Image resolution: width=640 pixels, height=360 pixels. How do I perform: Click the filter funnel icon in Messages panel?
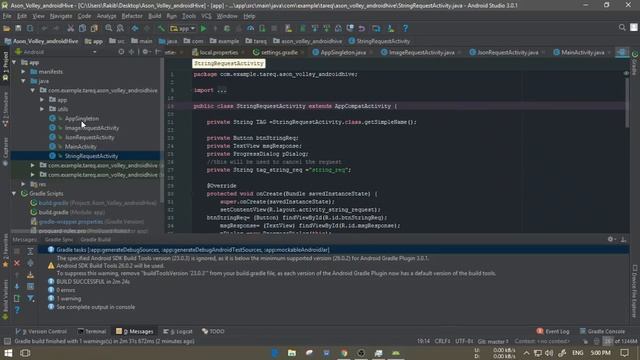(x=31, y=299)
